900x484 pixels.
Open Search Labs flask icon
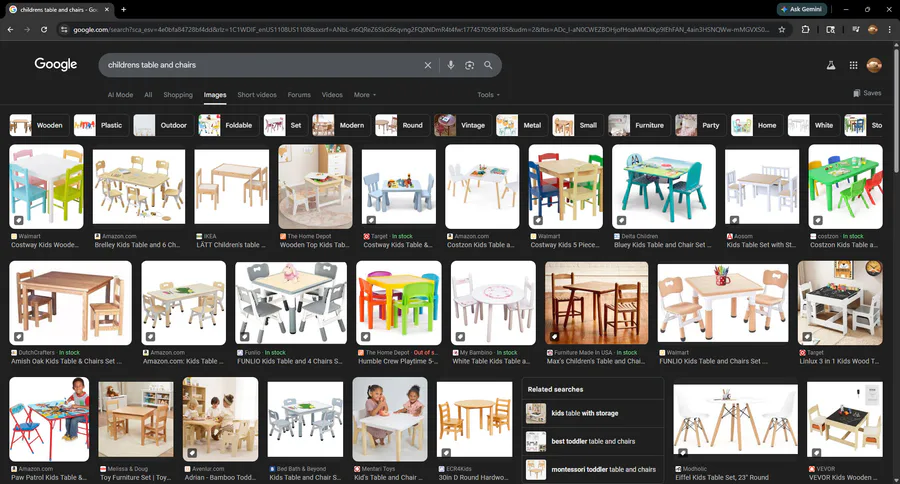tap(831, 65)
